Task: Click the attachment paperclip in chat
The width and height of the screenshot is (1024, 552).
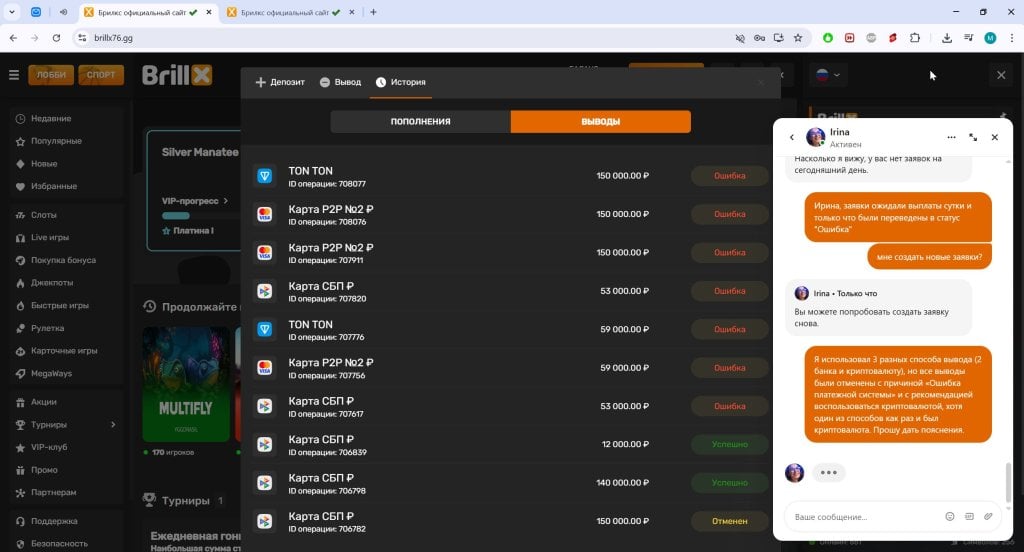Action: [988, 517]
